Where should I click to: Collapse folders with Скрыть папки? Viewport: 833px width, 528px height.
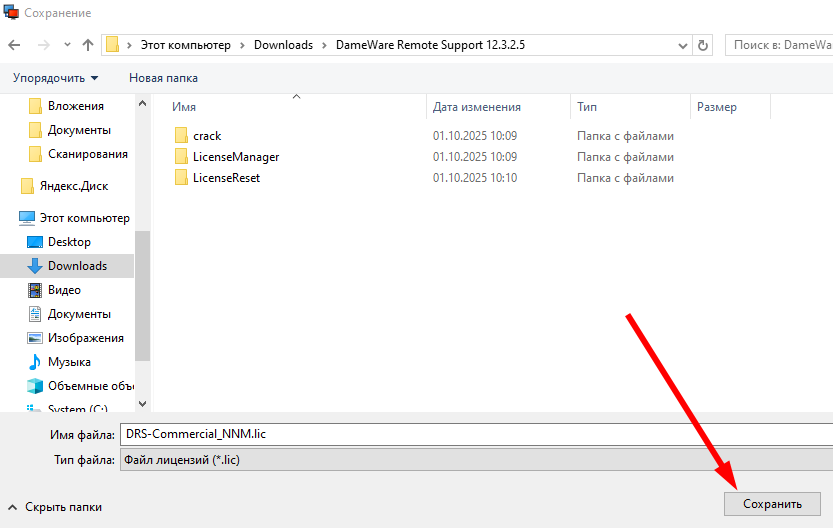tap(55, 507)
